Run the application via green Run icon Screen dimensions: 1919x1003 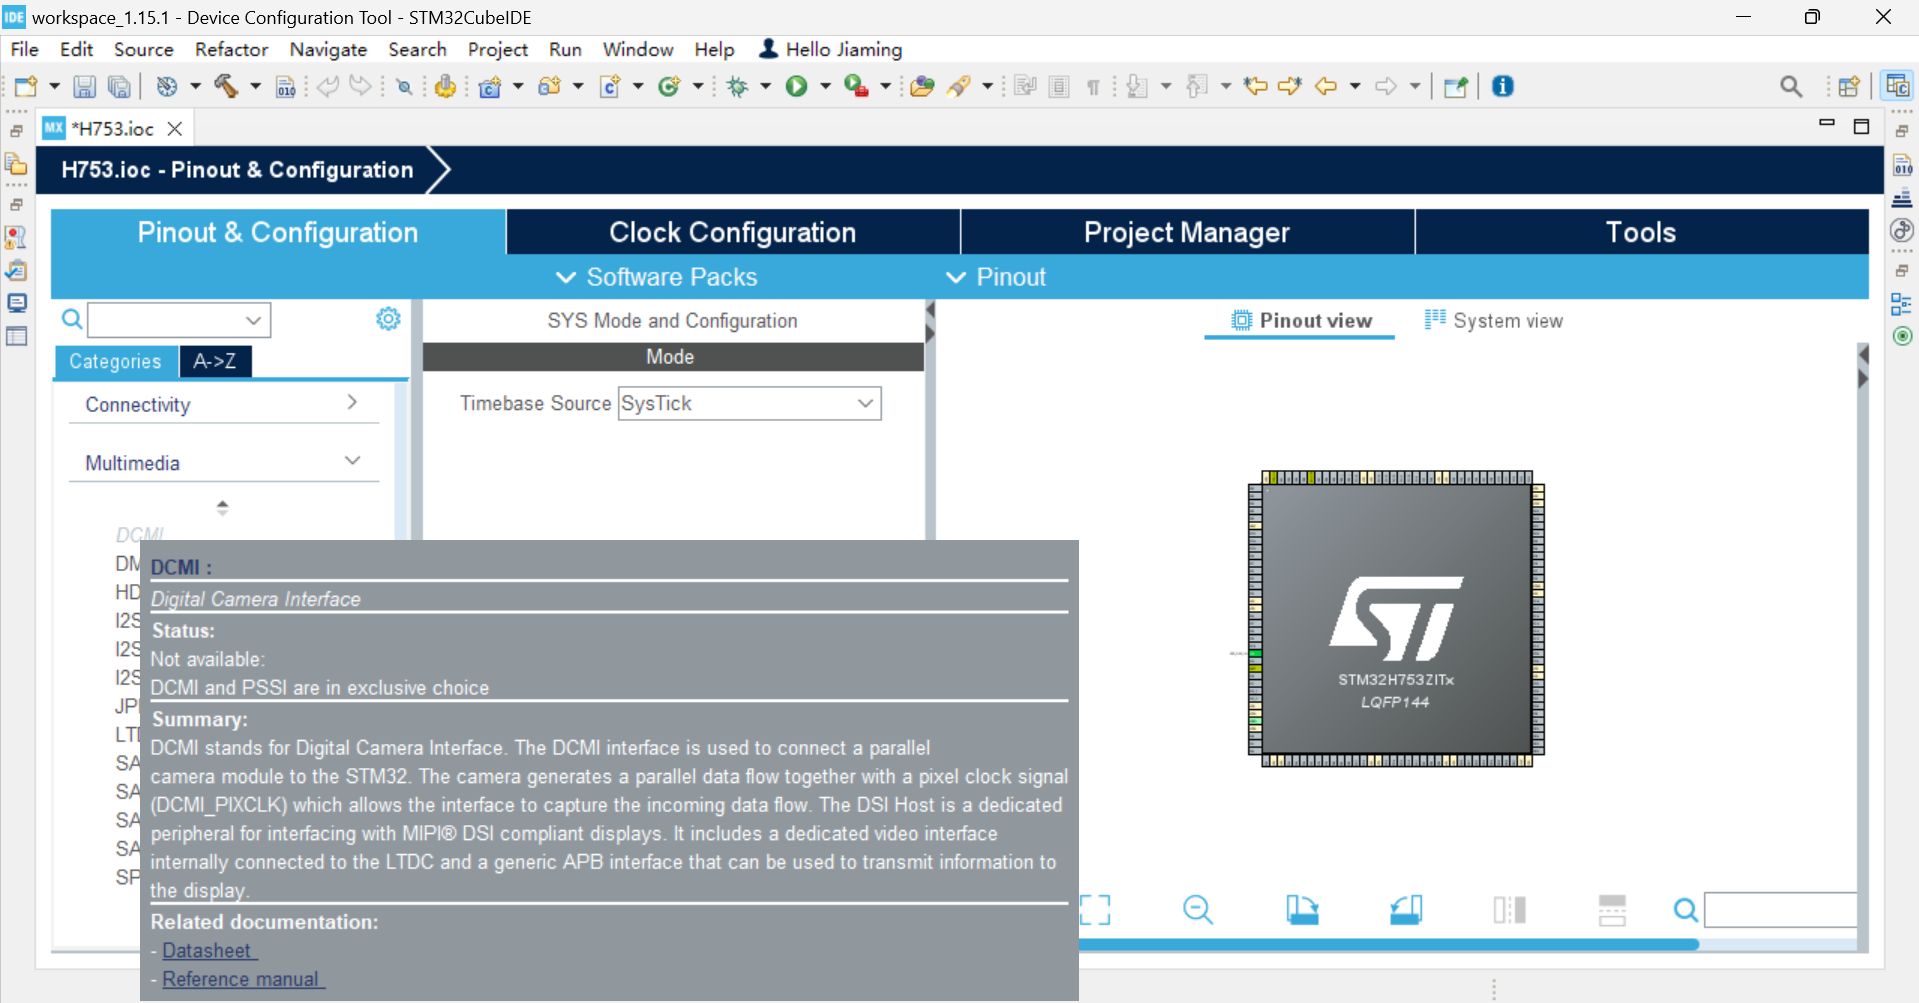(795, 86)
